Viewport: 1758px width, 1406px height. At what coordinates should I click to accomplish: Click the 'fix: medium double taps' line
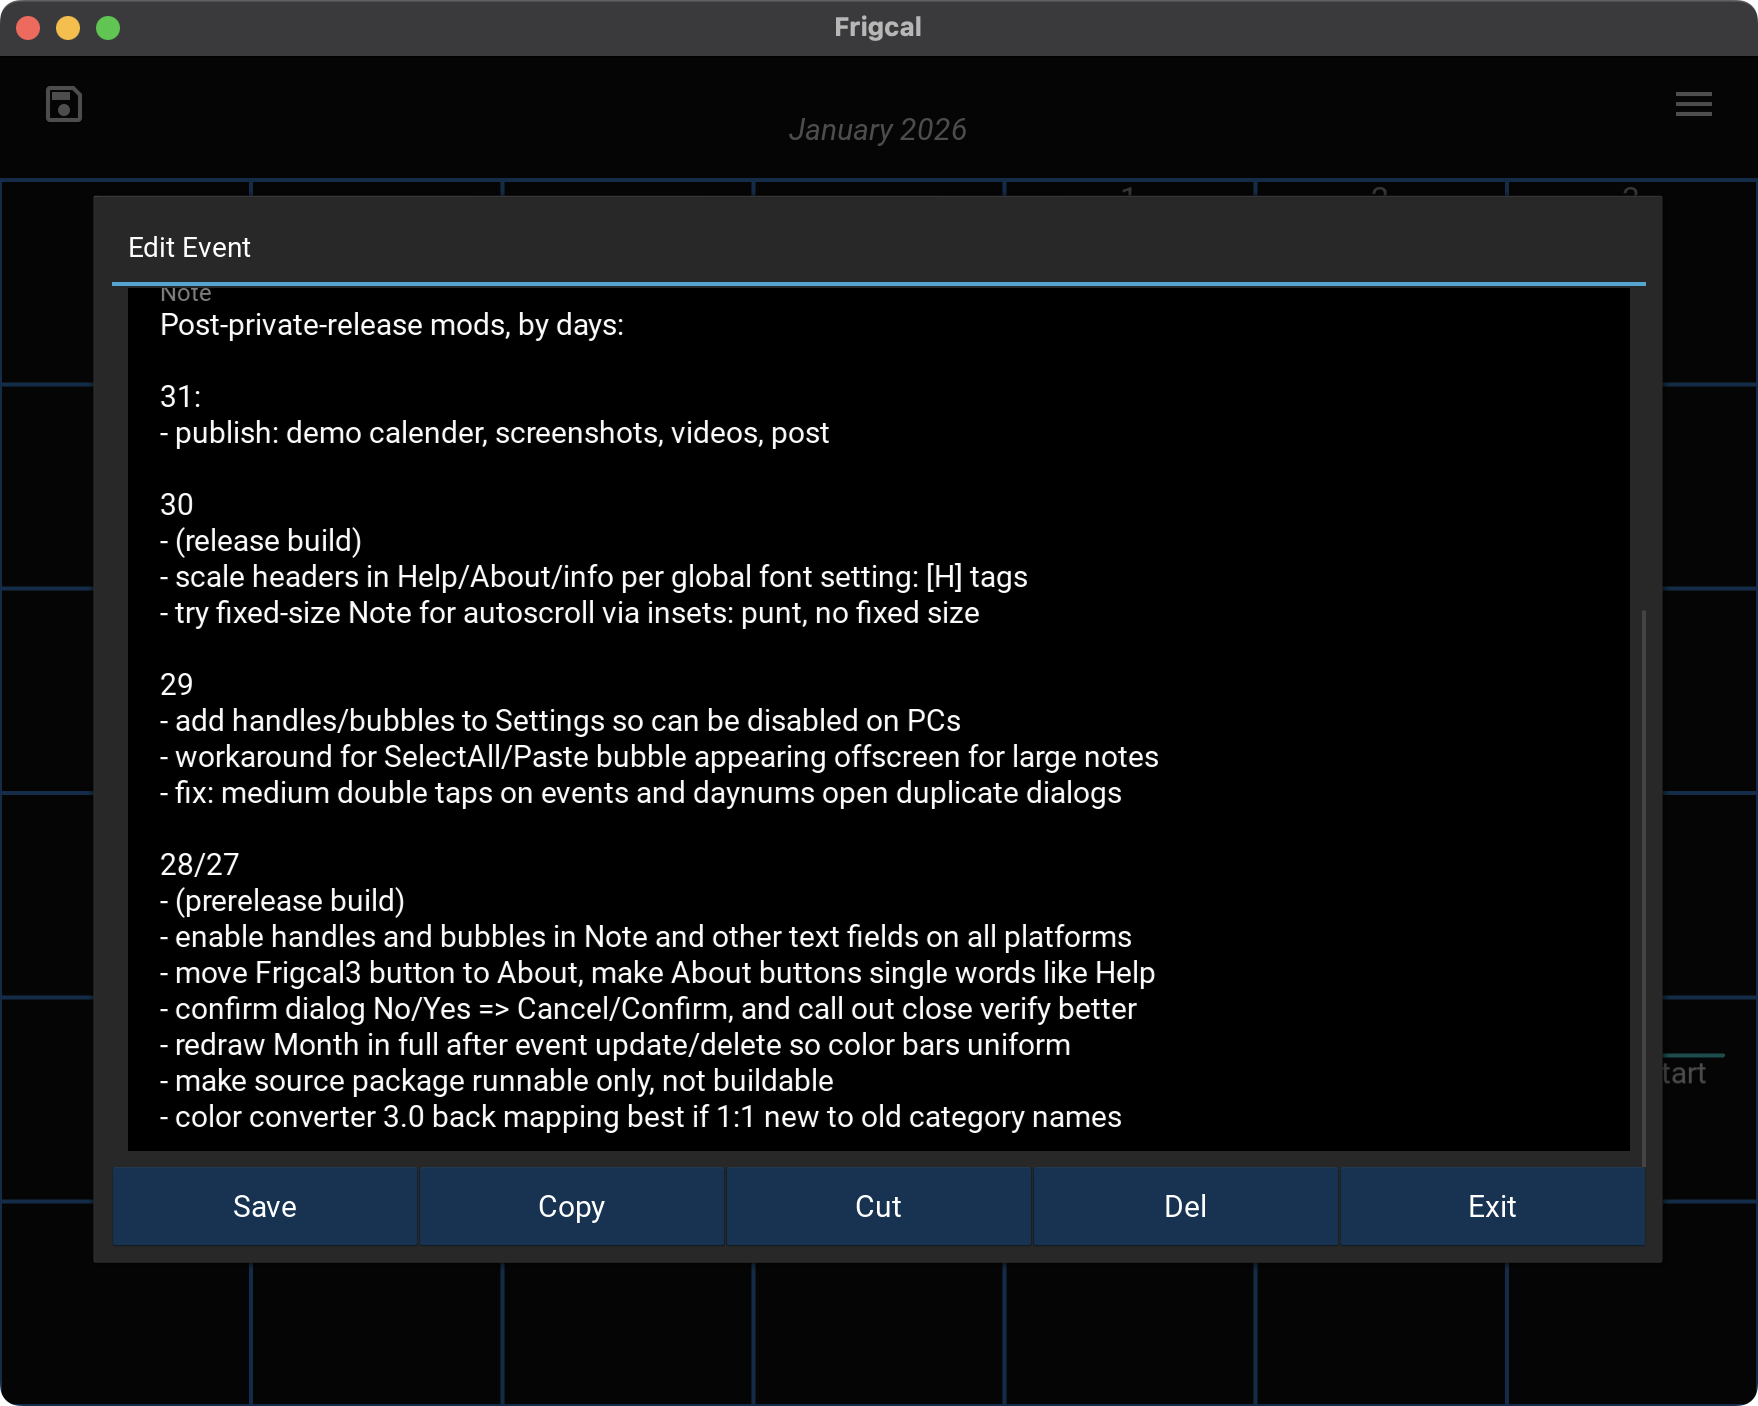click(x=641, y=793)
